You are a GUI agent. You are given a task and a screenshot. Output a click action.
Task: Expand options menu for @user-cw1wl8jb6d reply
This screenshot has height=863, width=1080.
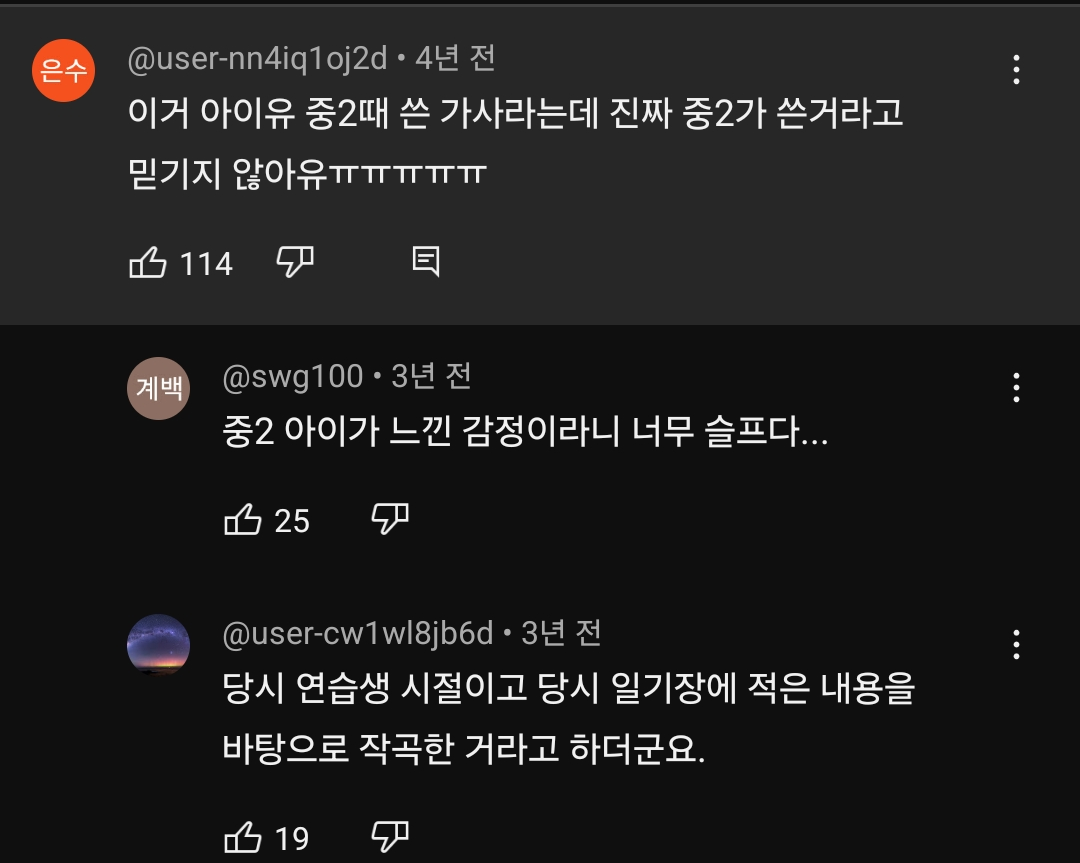click(x=1016, y=645)
